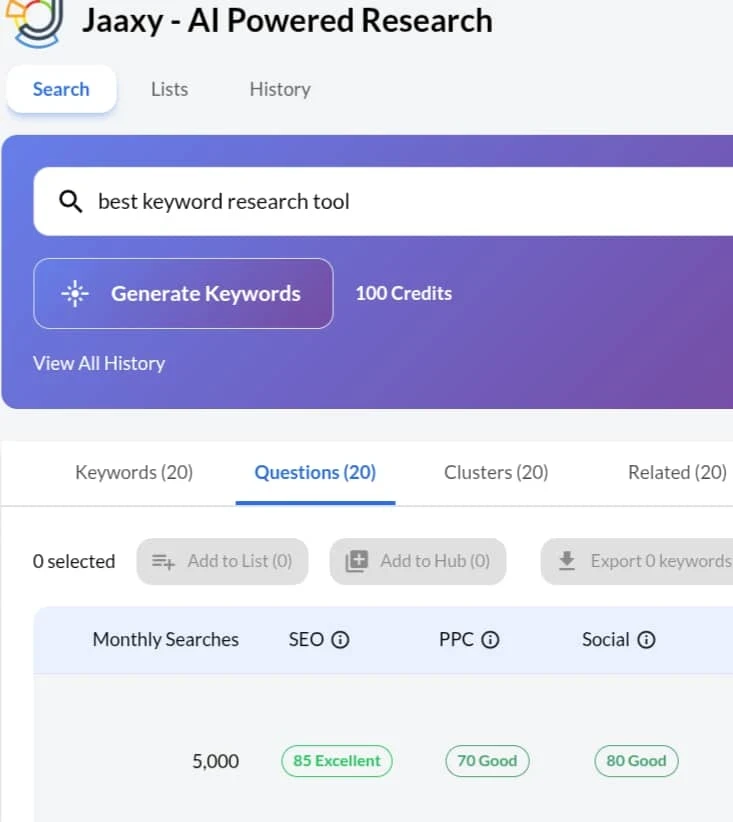Viewport: 733px width, 822px height.
Task: Click the Social column header label
Action: pos(606,640)
